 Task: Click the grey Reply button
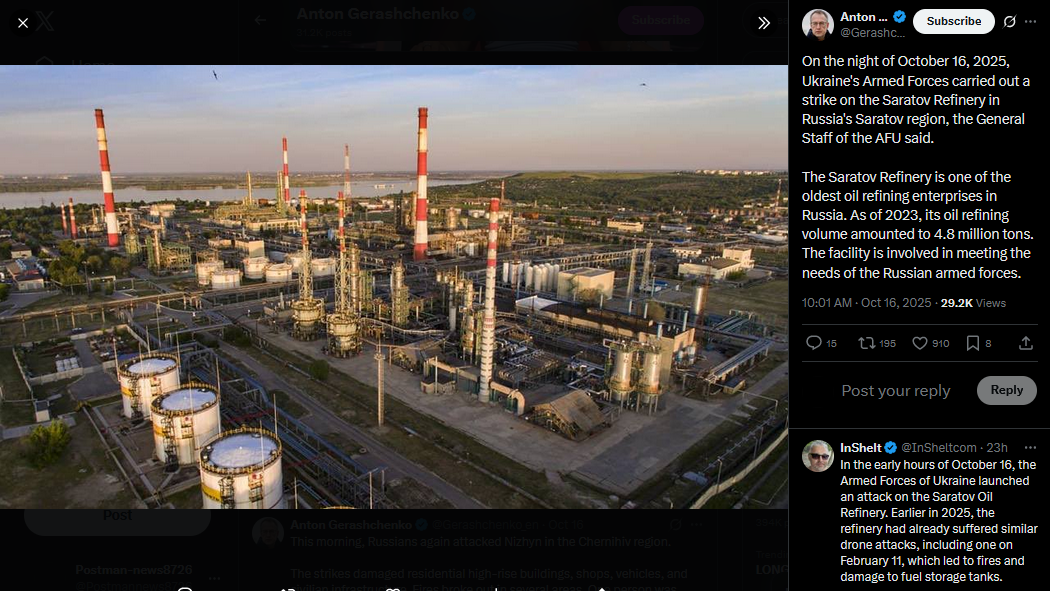(x=1006, y=390)
